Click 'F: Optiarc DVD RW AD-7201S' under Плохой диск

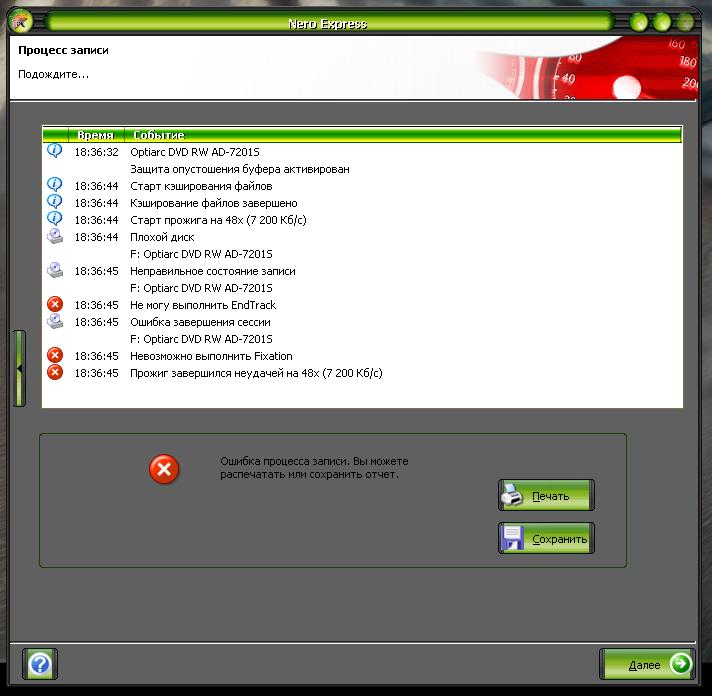[201, 254]
